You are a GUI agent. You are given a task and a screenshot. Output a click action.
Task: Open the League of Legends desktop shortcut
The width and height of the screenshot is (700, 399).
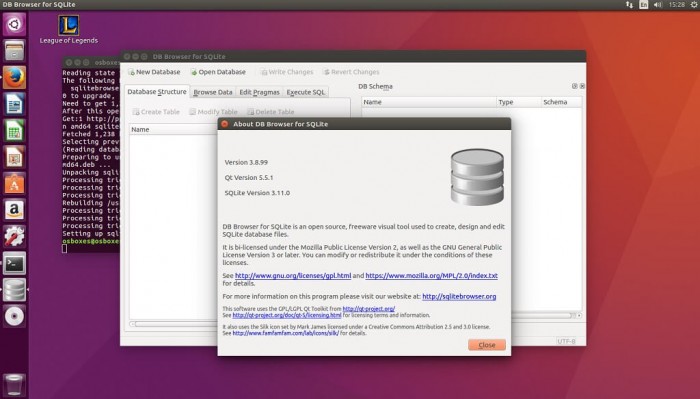pos(69,29)
